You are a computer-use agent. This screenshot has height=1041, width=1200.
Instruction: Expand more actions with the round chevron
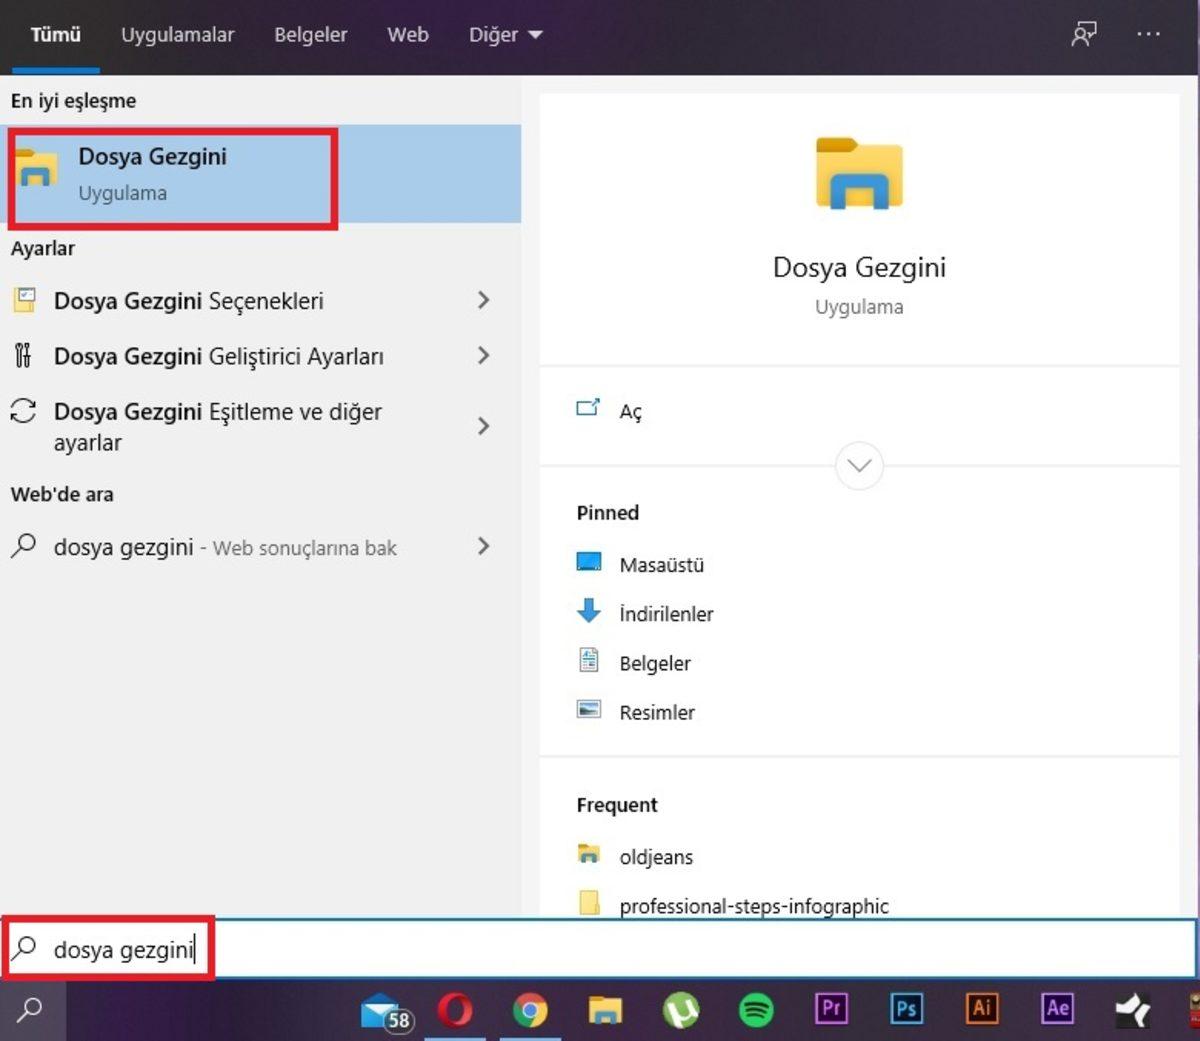pyautogui.click(x=859, y=466)
